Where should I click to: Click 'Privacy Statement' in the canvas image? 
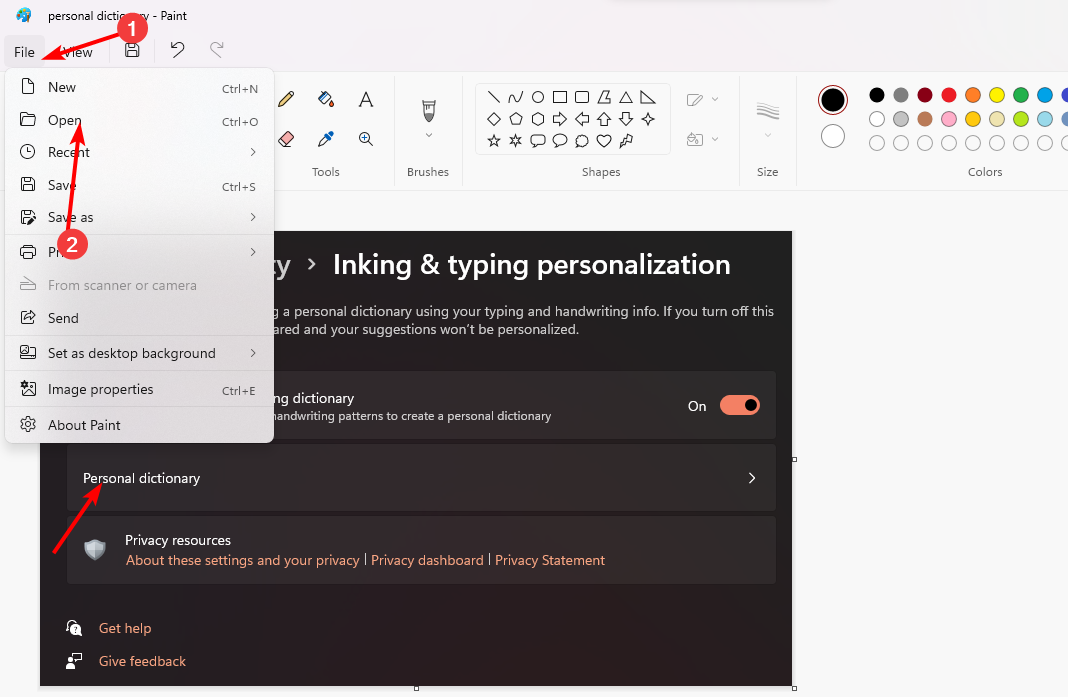[x=550, y=560]
